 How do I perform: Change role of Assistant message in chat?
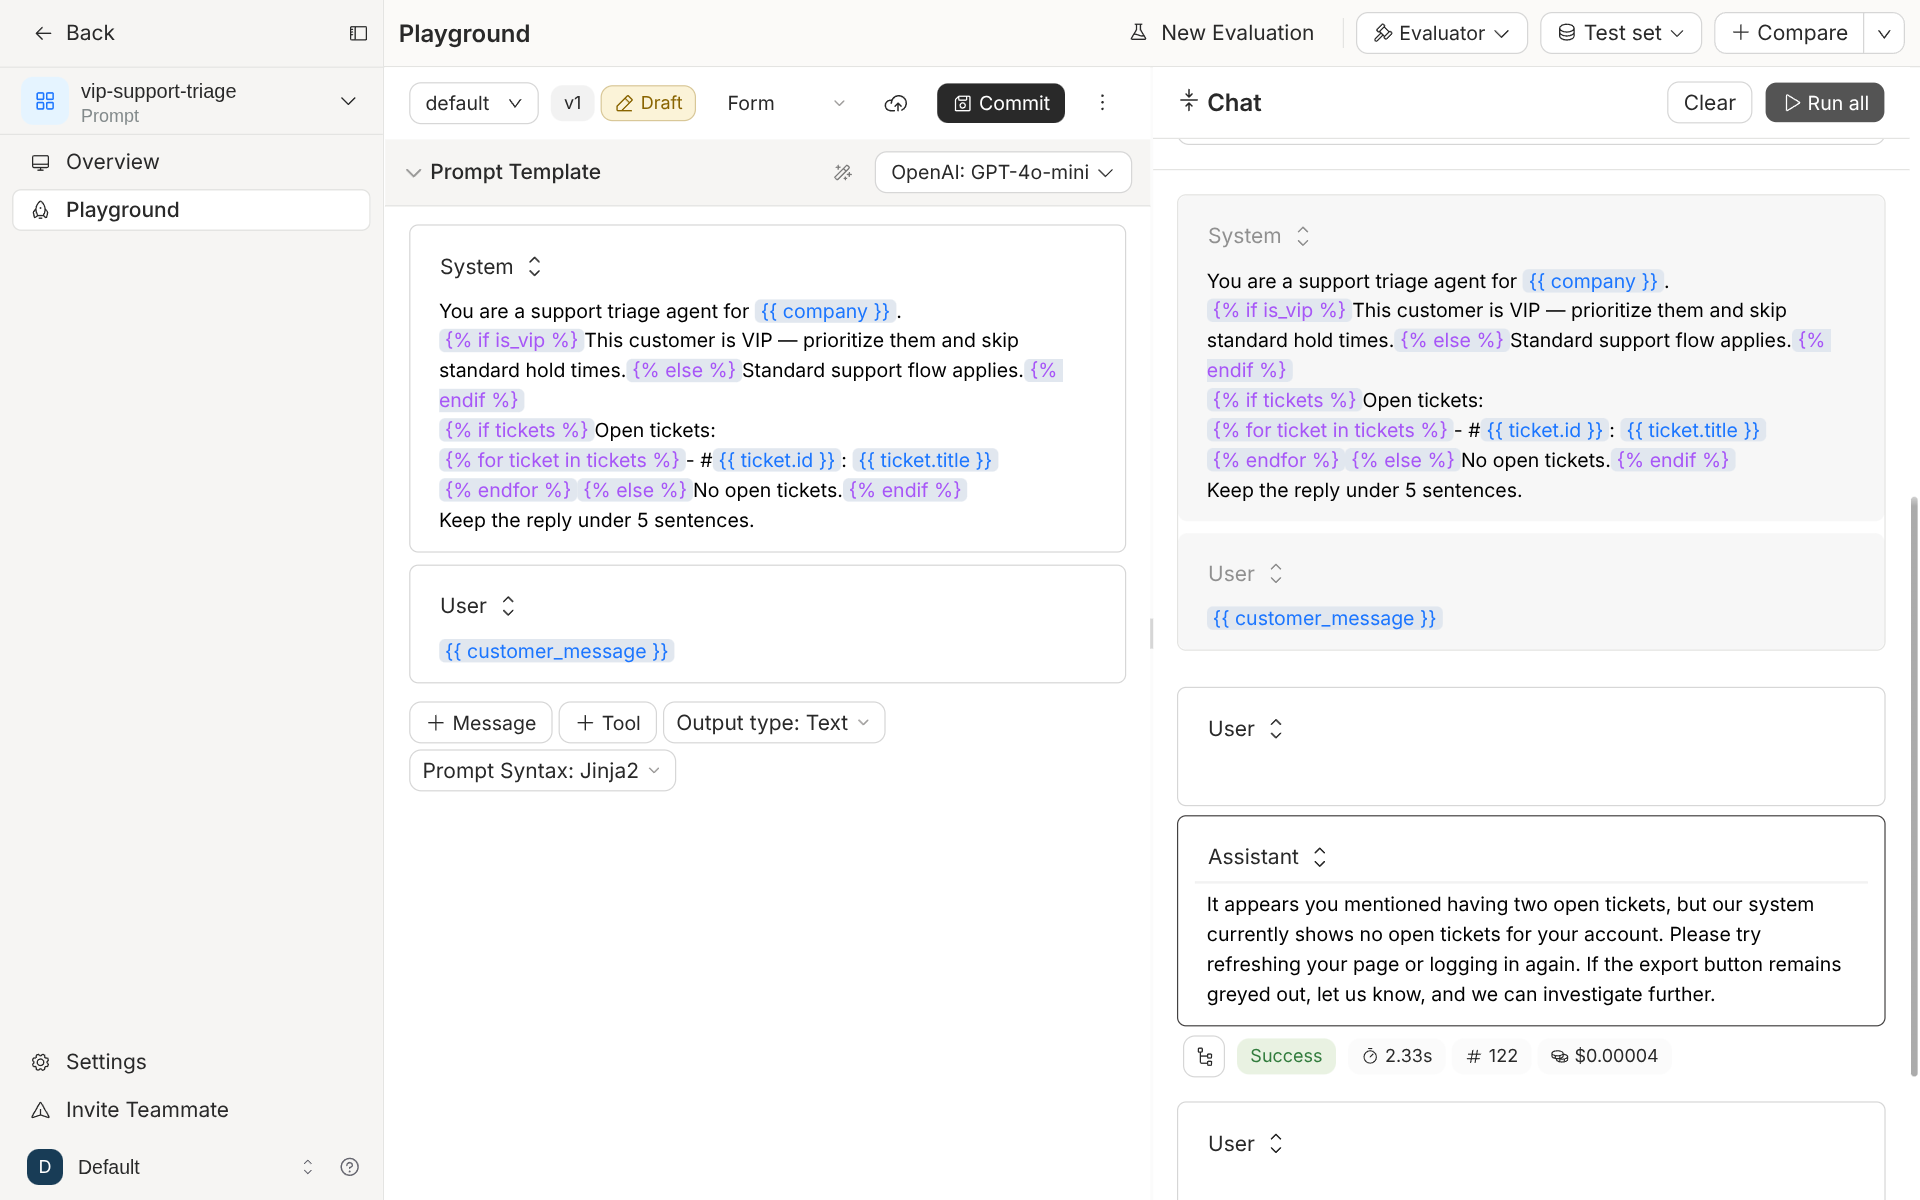[x=1267, y=857]
